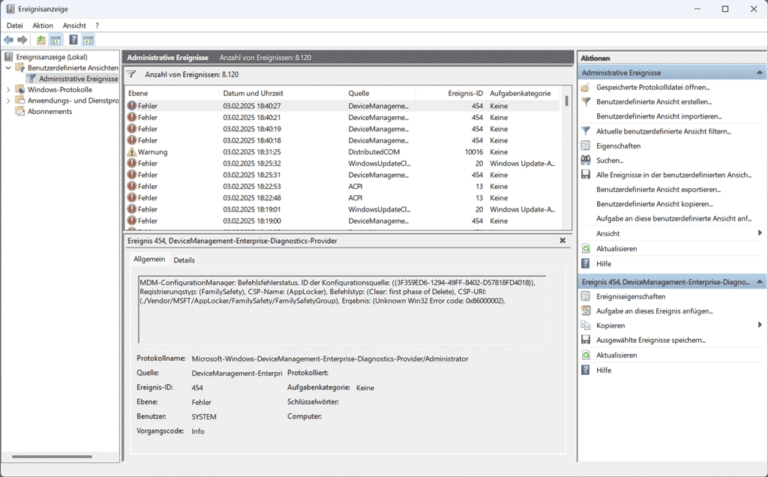Click the Back arrow toolbar icon
The height and width of the screenshot is (477, 768).
point(9,40)
